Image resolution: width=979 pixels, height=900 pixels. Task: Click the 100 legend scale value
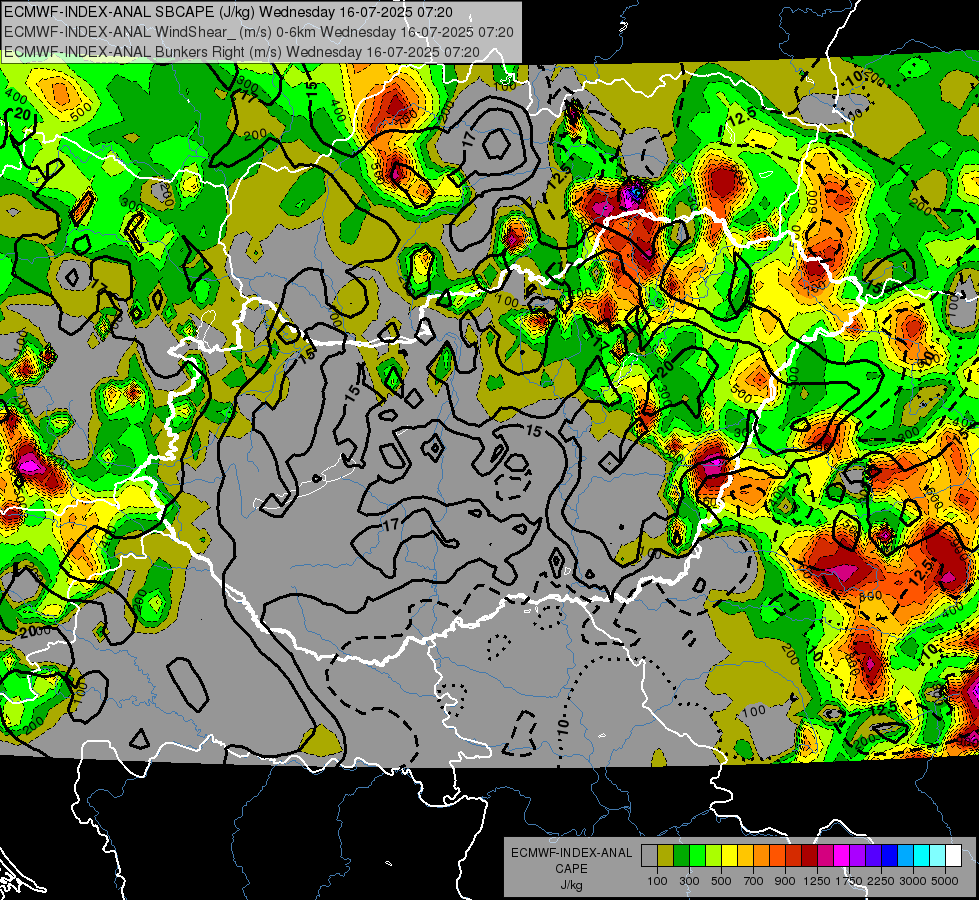657,881
